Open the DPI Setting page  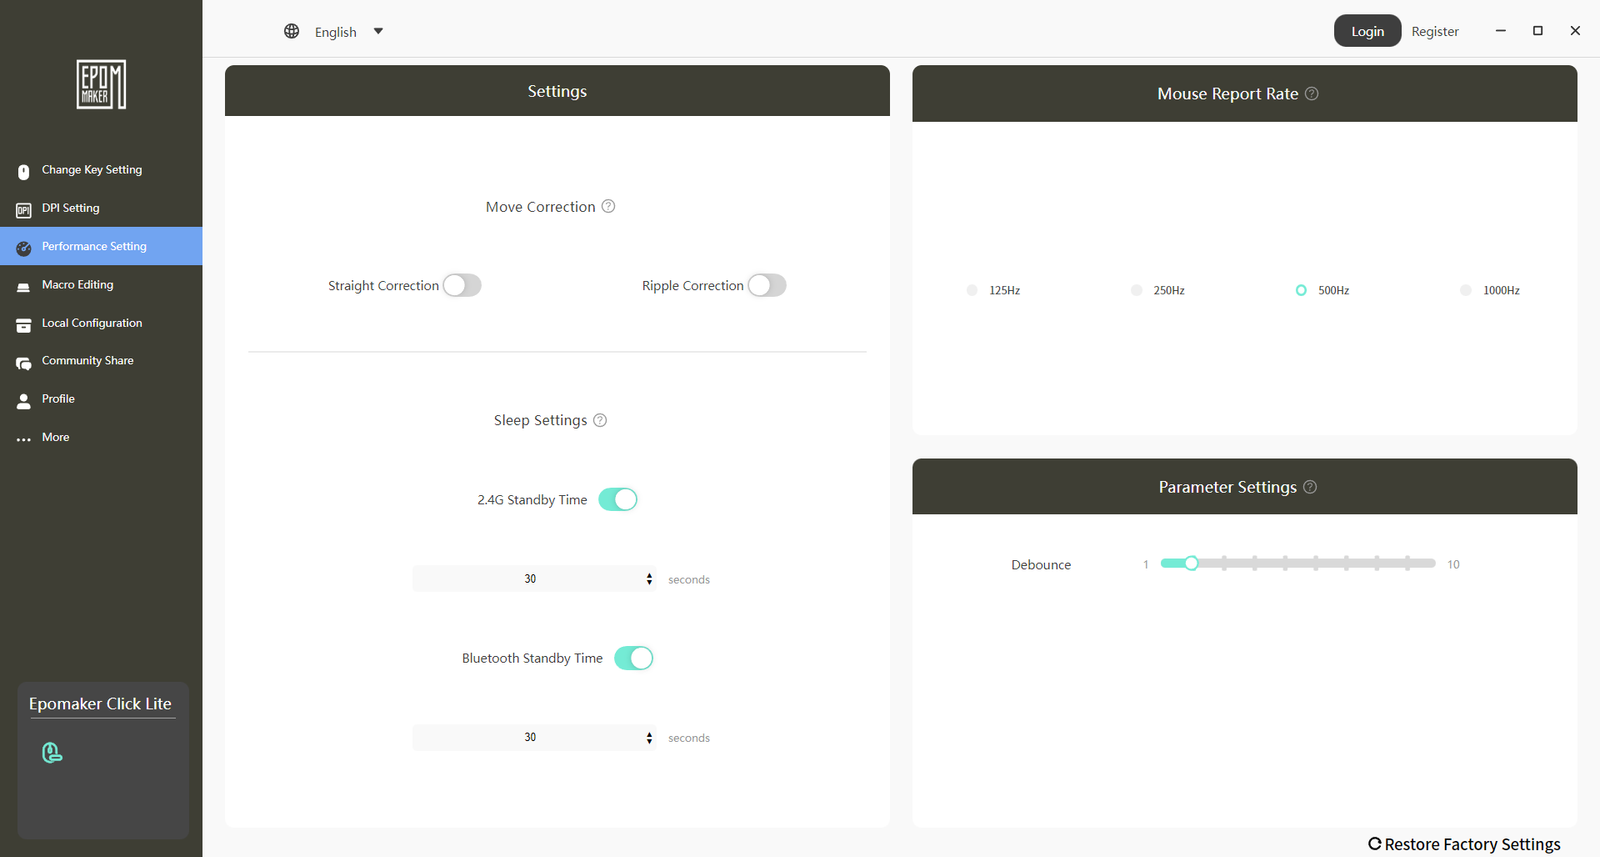(x=70, y=209)
